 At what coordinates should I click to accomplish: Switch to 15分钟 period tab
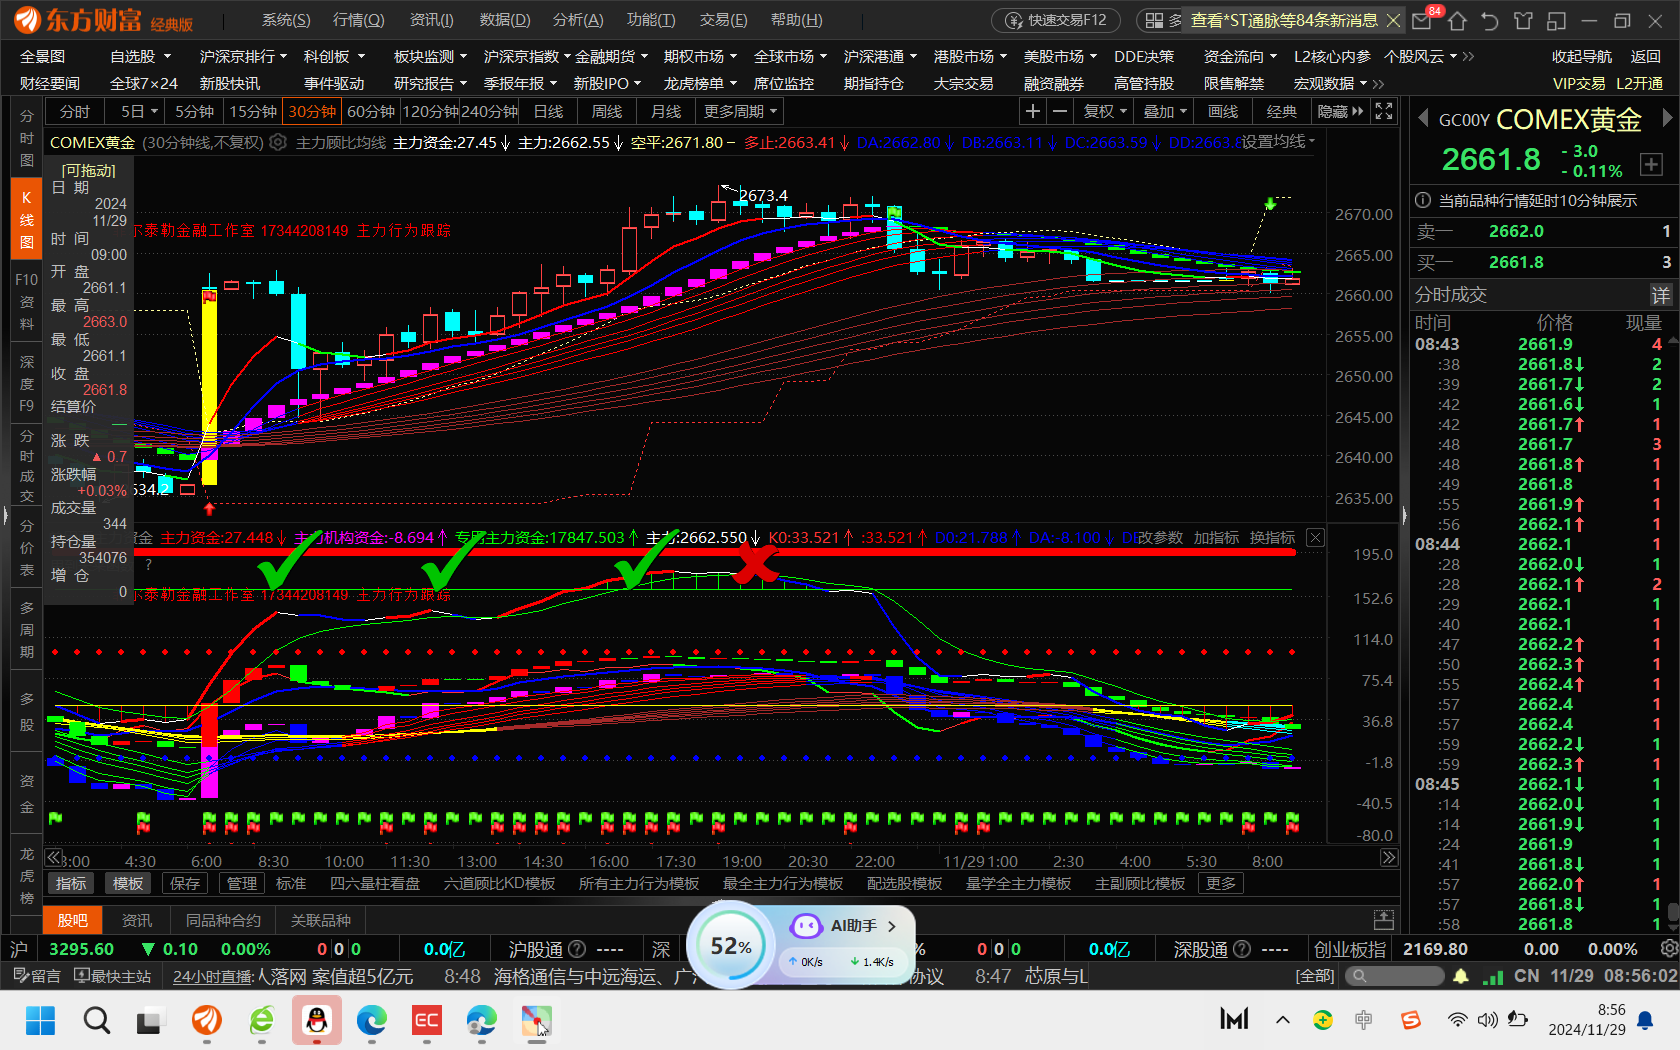tap(253, 112)
